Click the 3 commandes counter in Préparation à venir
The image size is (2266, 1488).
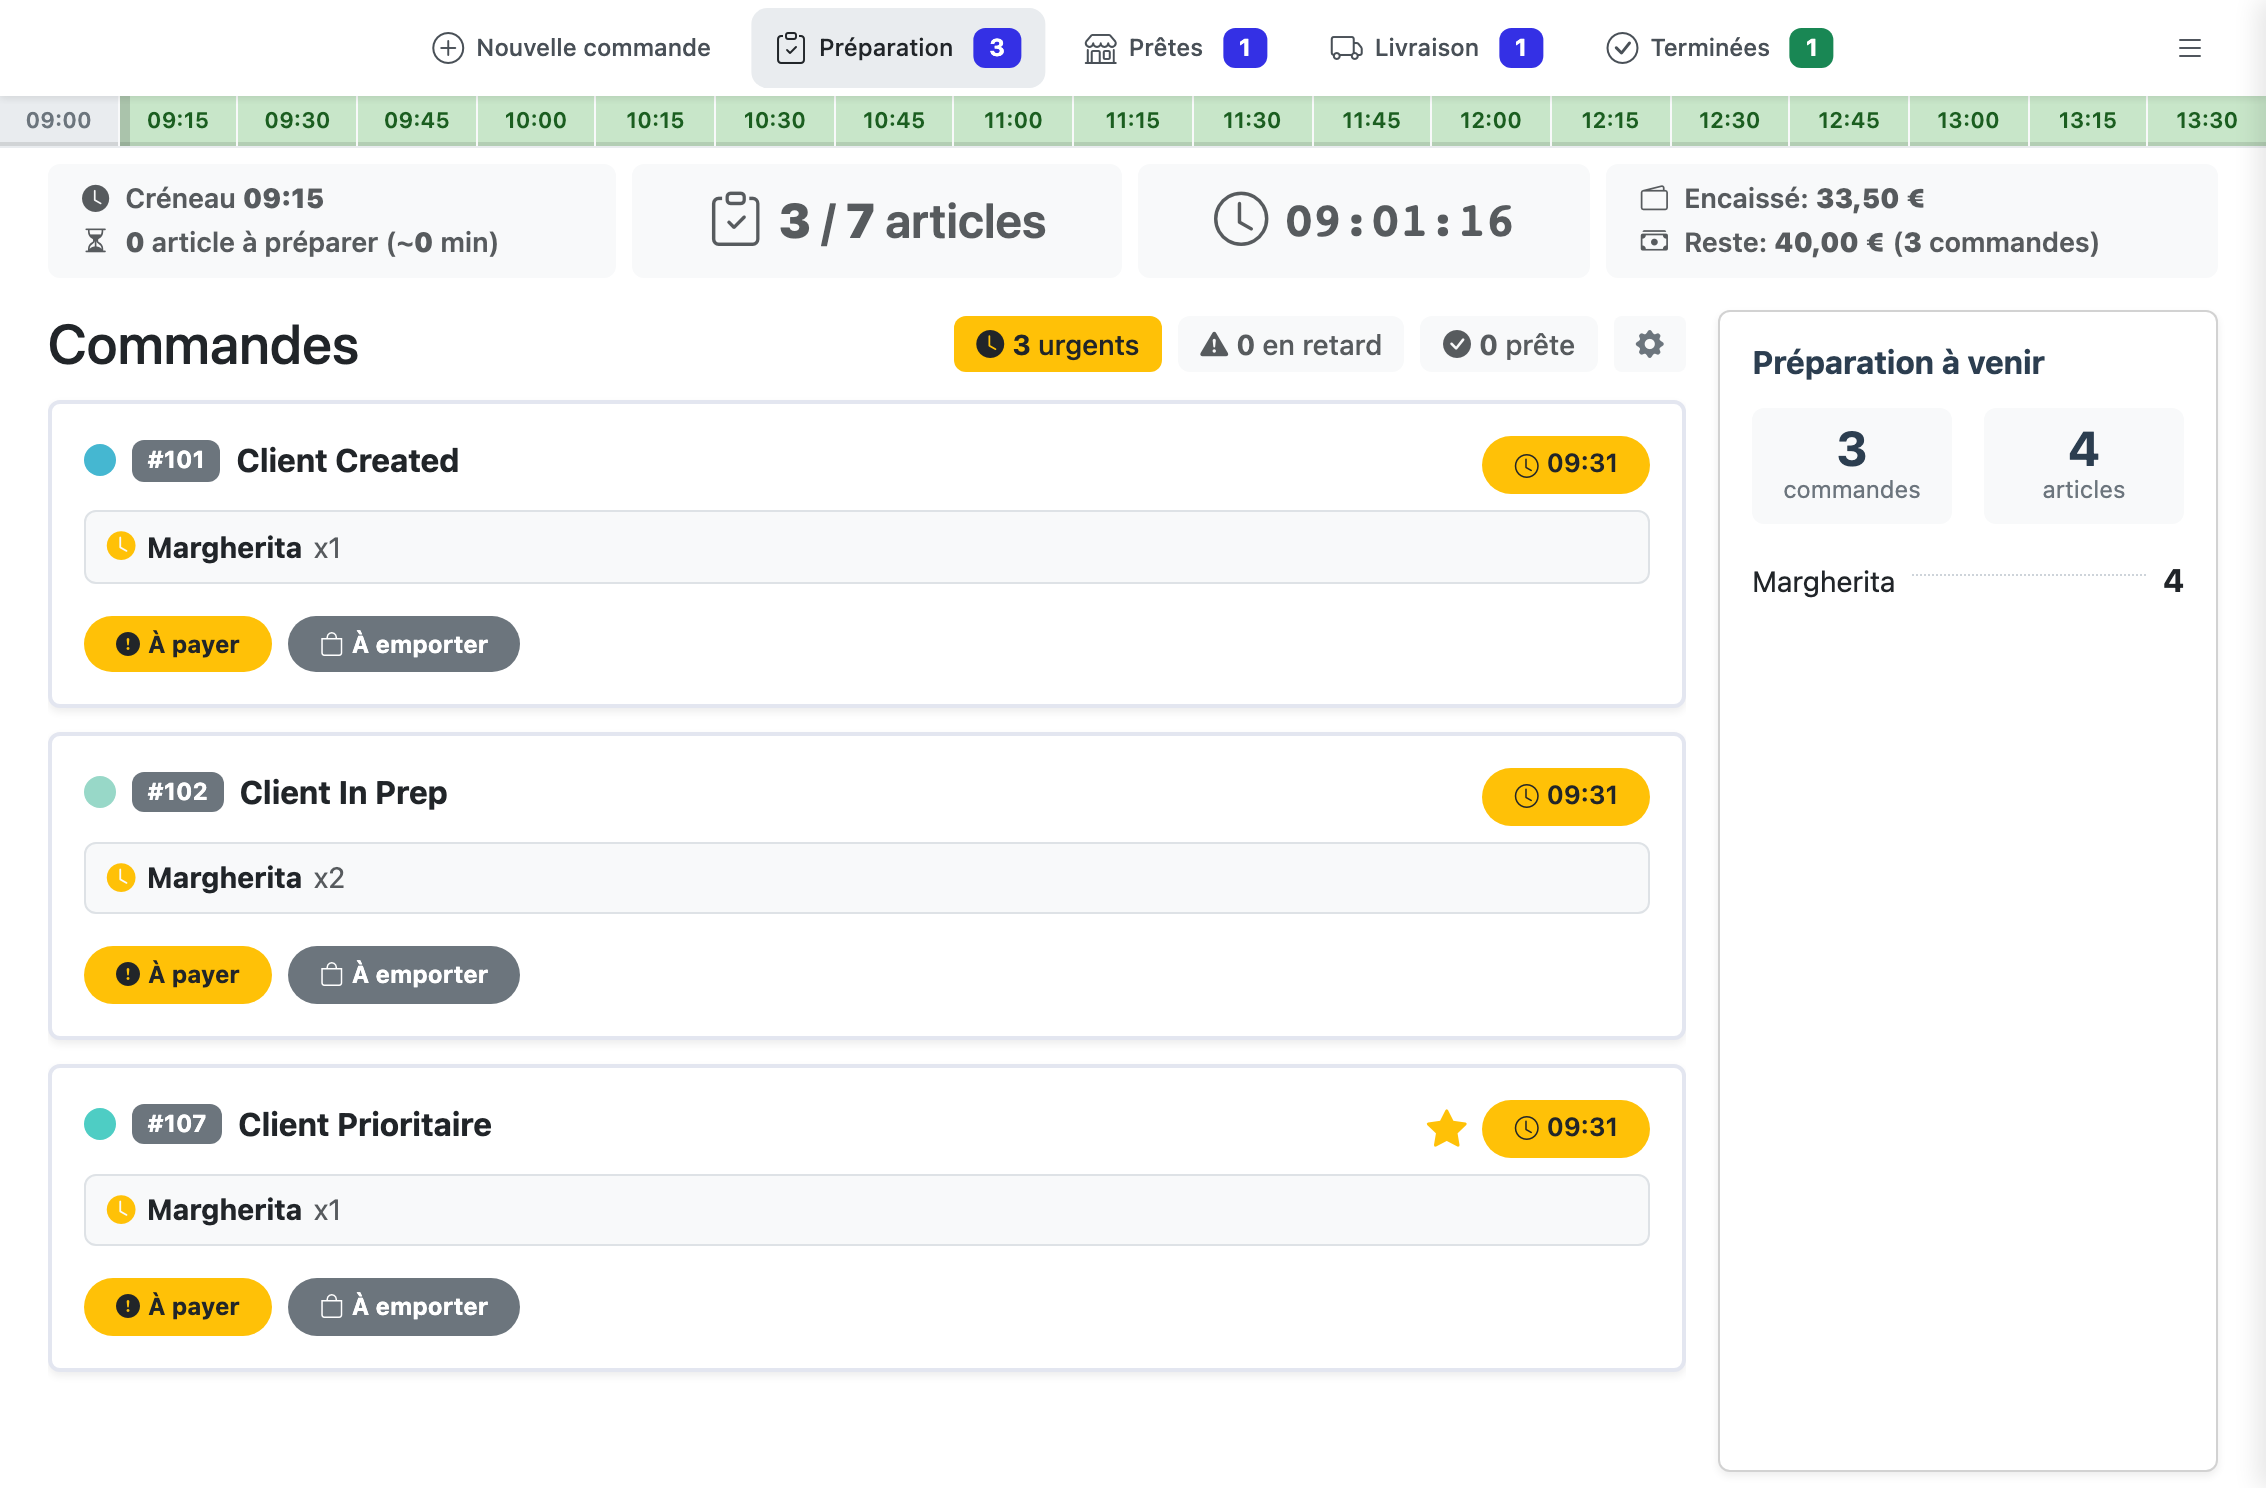coord(1852,465)
